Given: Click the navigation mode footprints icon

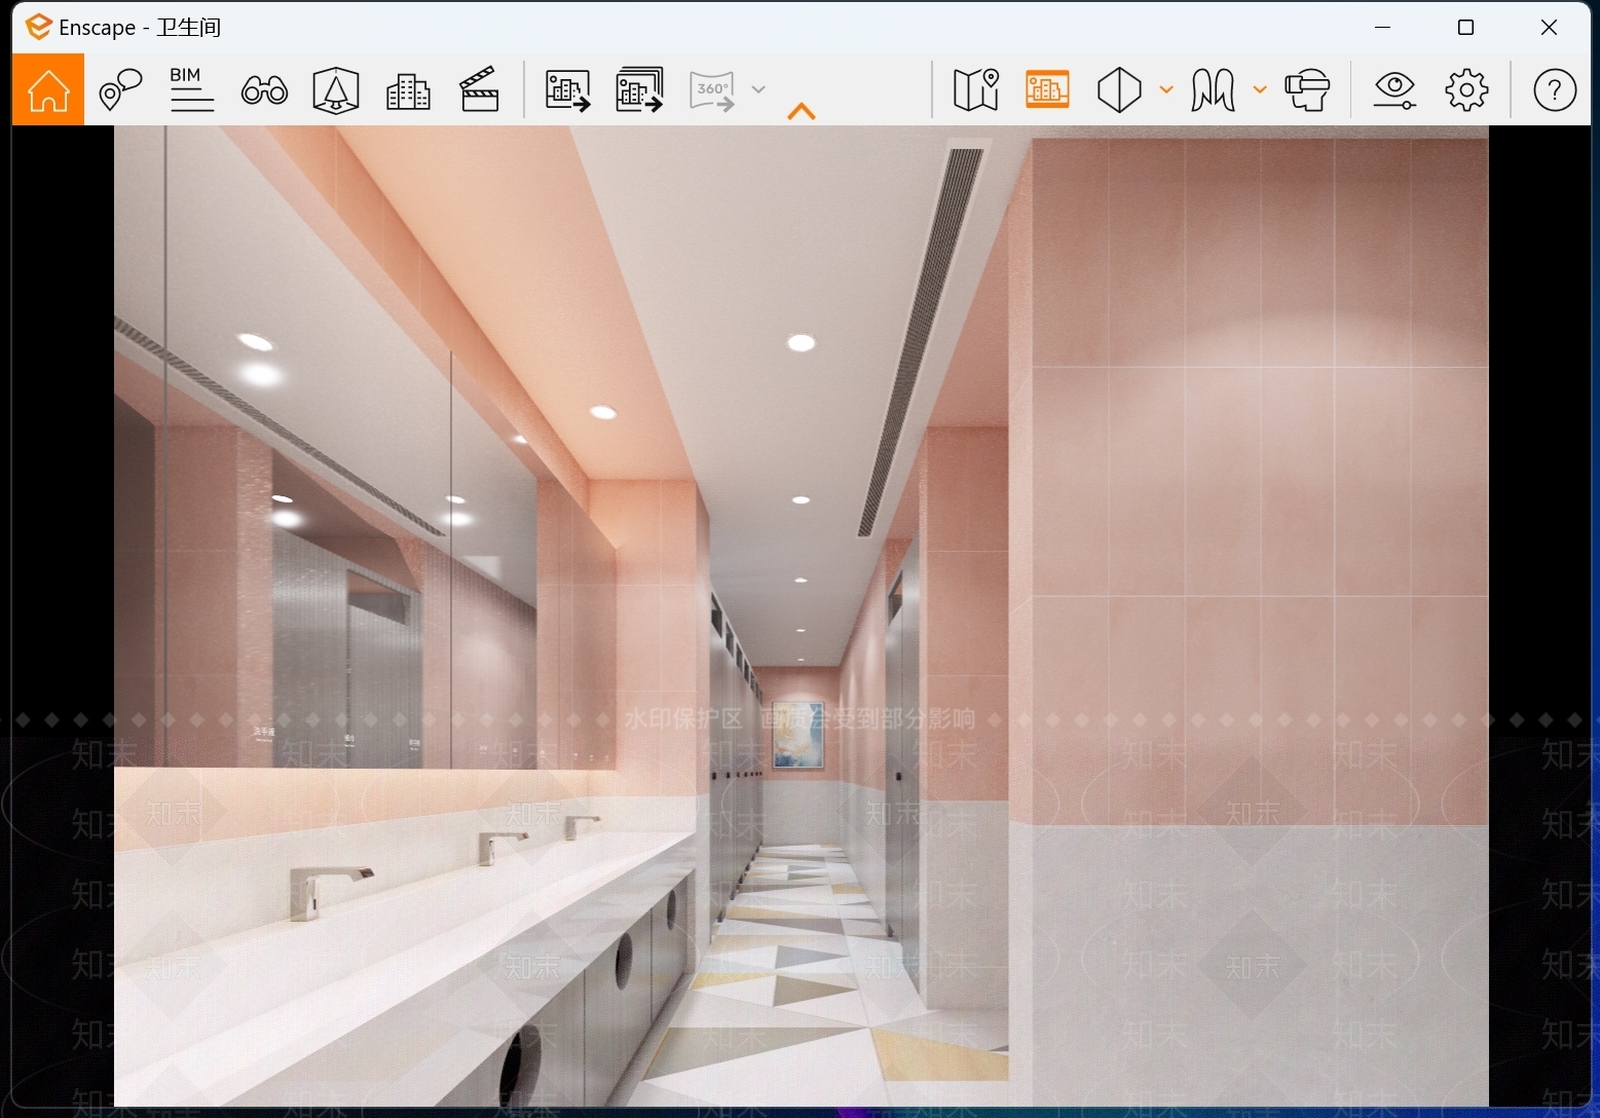Looking at the screenshot, I should tap(1213, 90).
